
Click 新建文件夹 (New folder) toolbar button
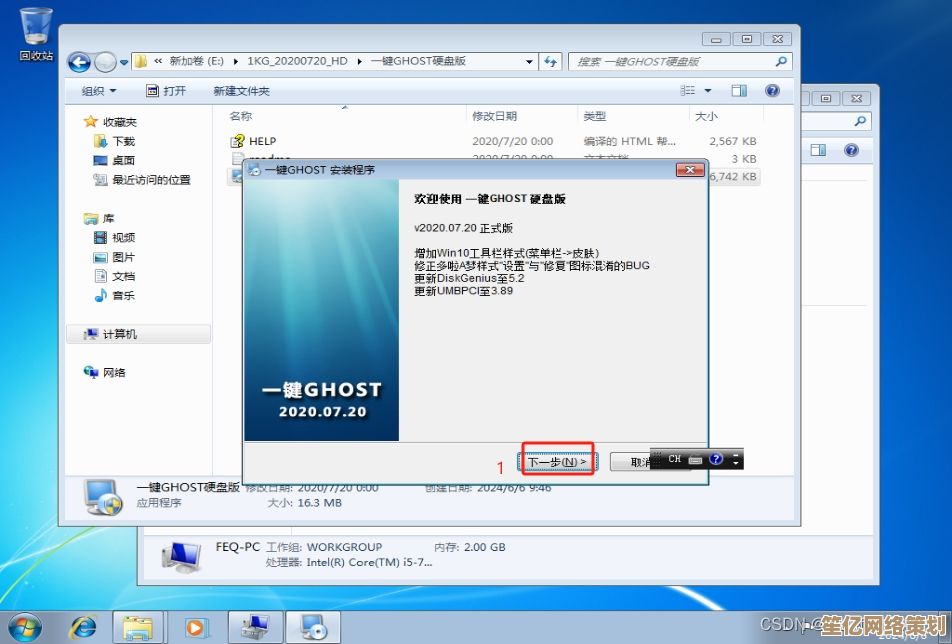click(x=242, y=91)
